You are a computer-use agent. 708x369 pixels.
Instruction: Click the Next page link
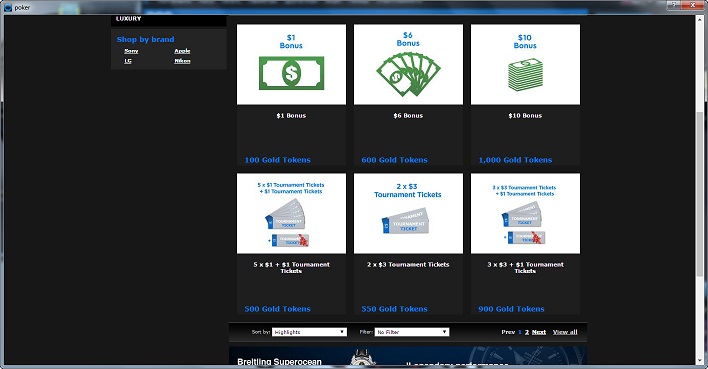539,332
